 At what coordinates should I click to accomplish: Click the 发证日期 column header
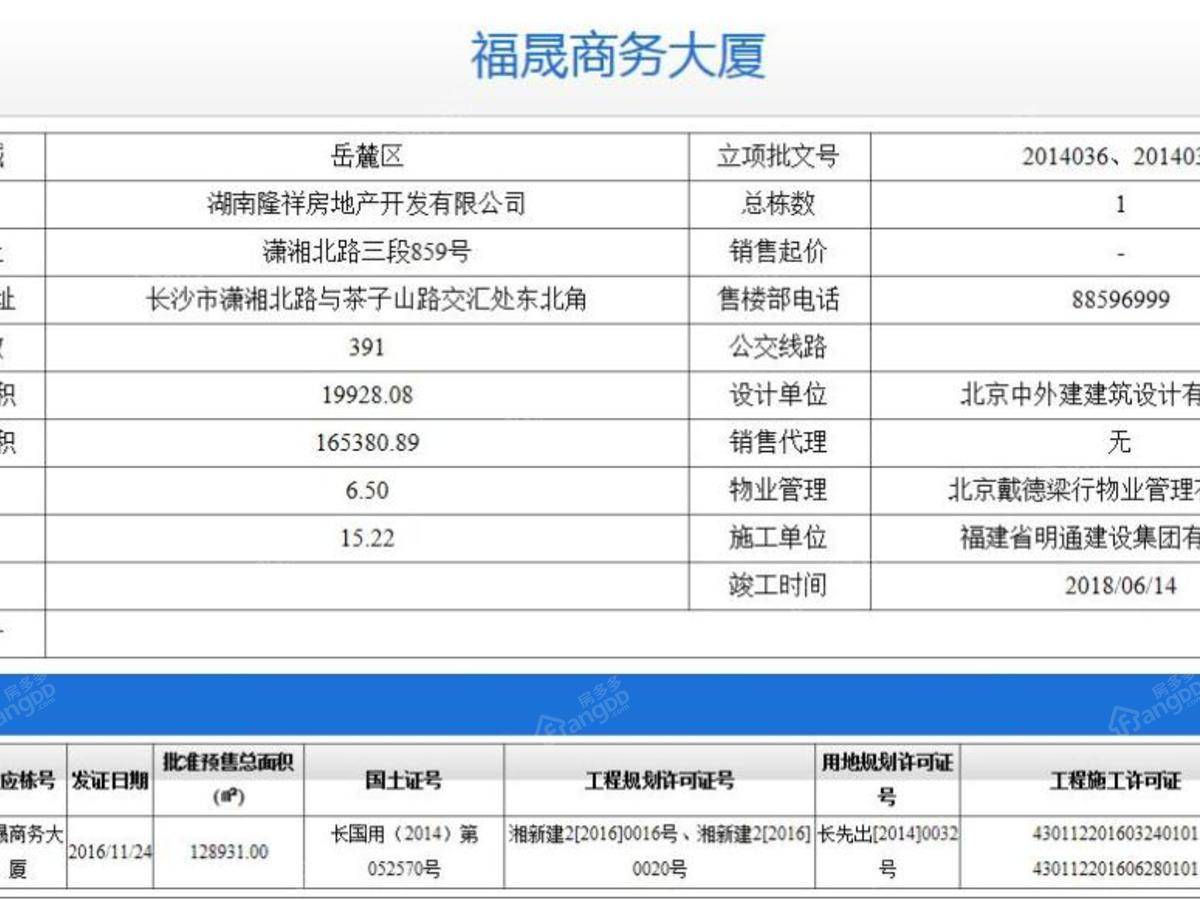(x=110, y=780)
